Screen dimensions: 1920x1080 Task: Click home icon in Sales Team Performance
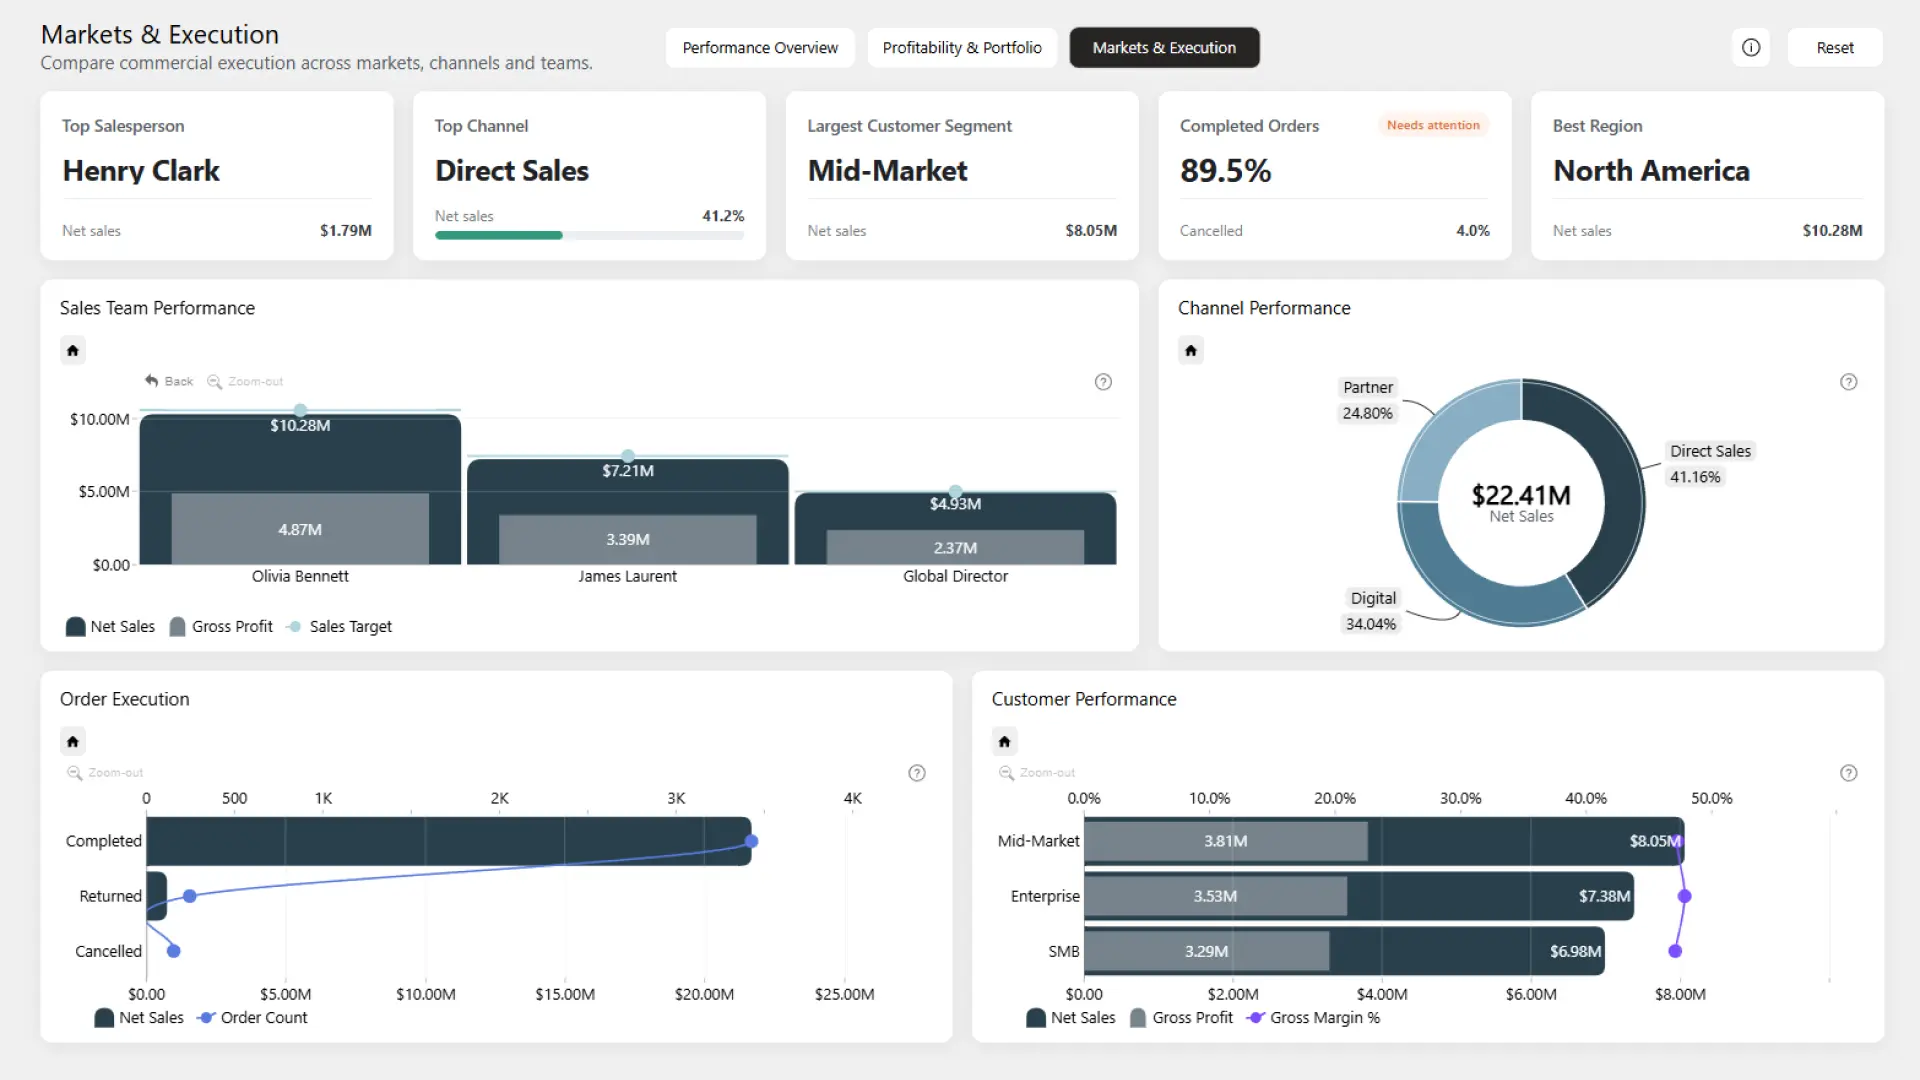coord(73,351)
